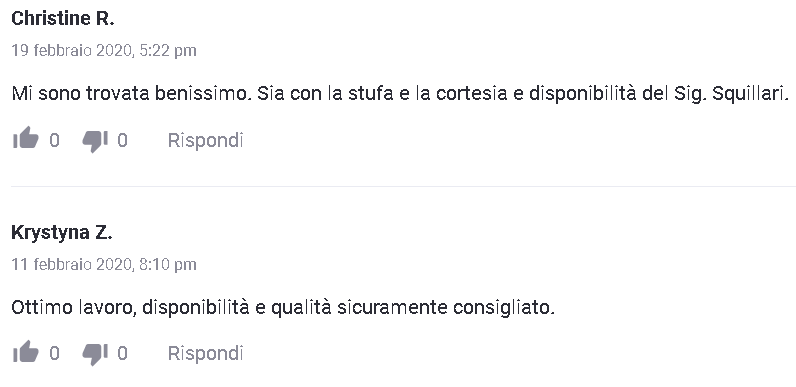Click the like count on Christine's comment
Image resolution: width=796 pixels, height=387 pixels.
54,140
